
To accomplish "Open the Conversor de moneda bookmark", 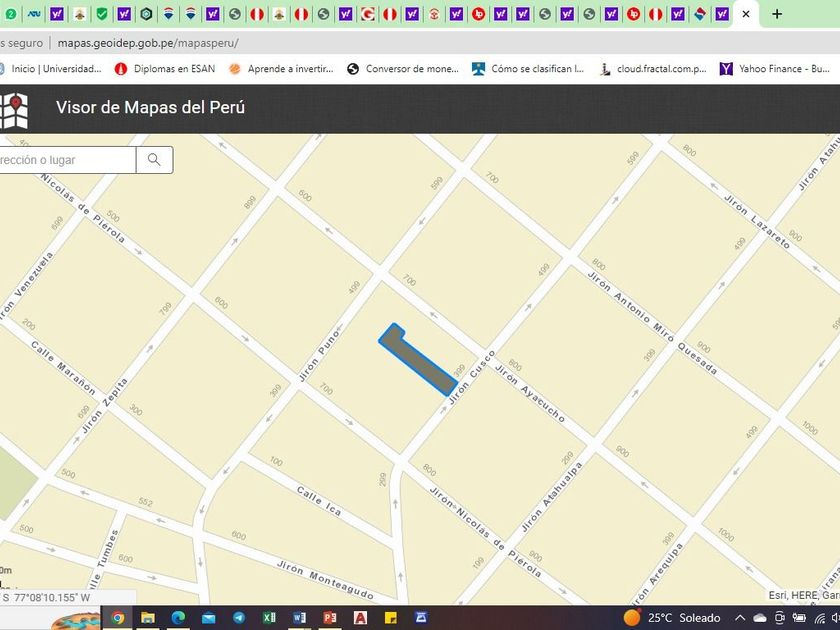I will [x=403, y=69].
